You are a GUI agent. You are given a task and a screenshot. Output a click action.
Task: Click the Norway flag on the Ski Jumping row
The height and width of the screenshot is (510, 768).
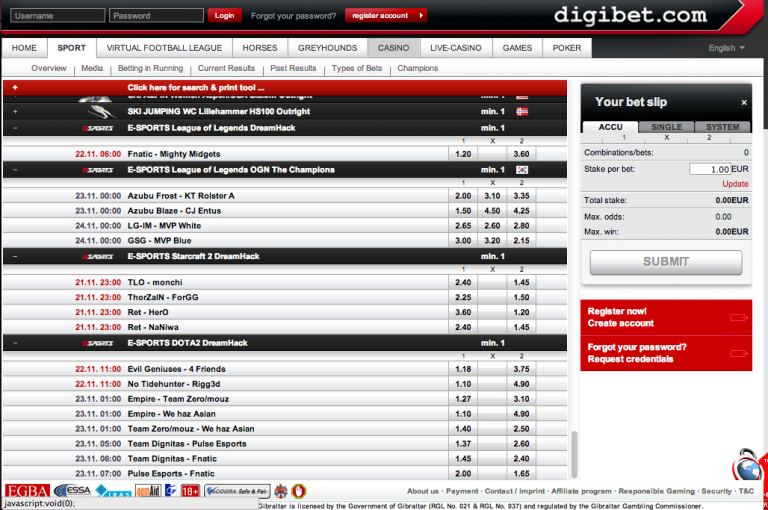click(x=522, y=112)
